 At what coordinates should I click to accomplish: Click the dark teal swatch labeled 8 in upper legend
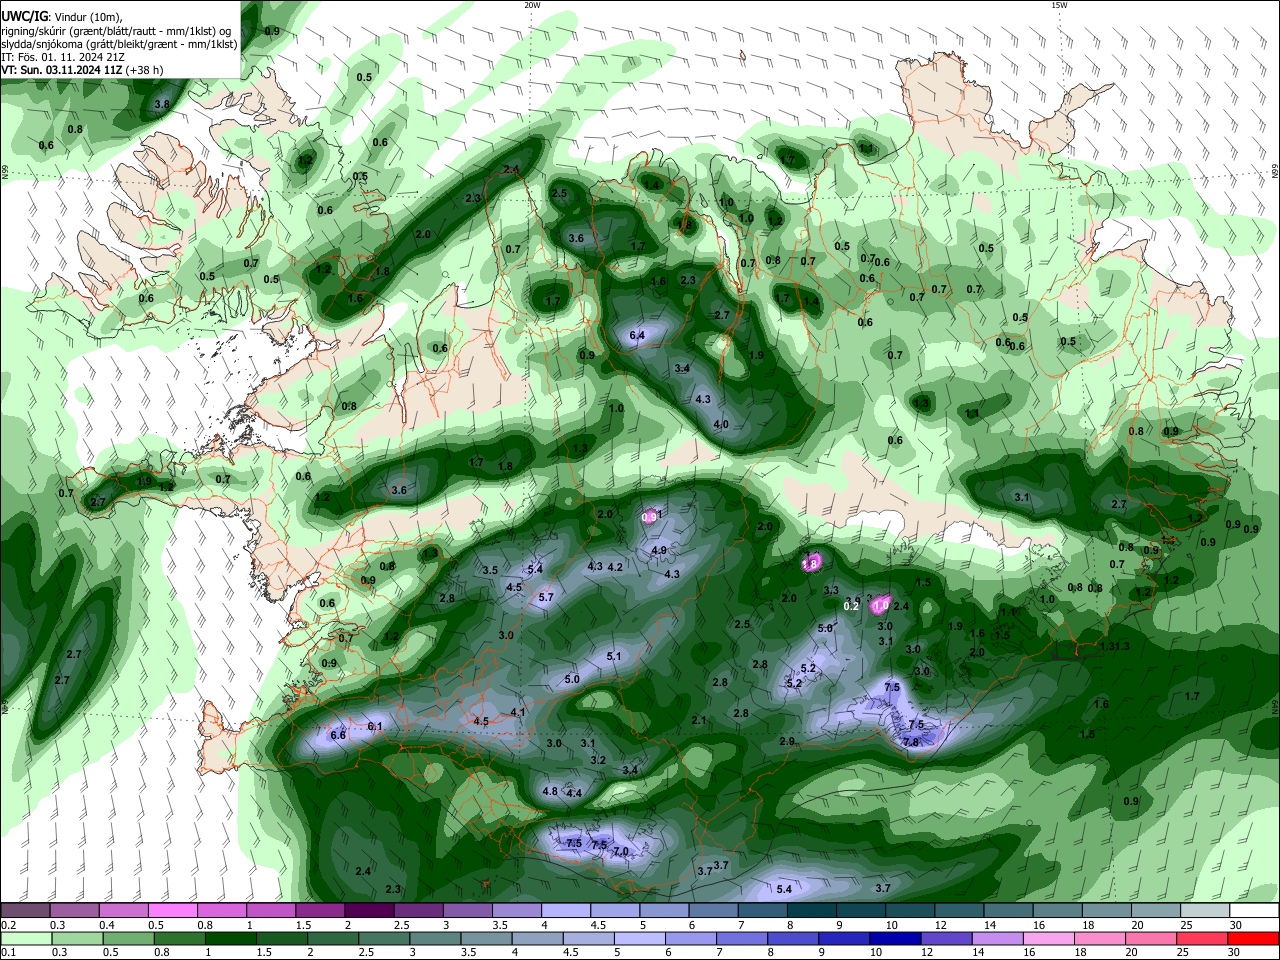click(x=811, y=911)
